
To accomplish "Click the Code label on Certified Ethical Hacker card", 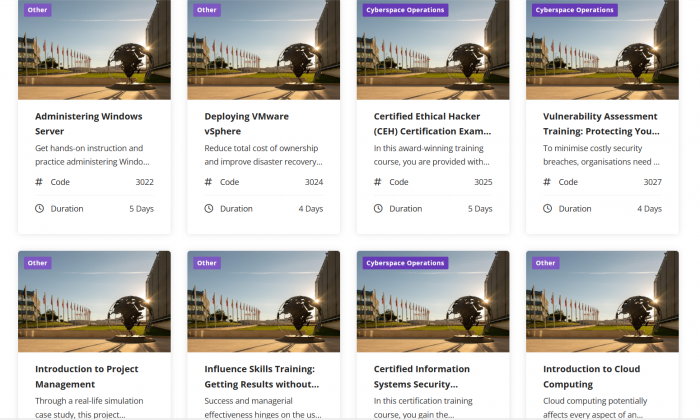I will (x=399, y=182).
